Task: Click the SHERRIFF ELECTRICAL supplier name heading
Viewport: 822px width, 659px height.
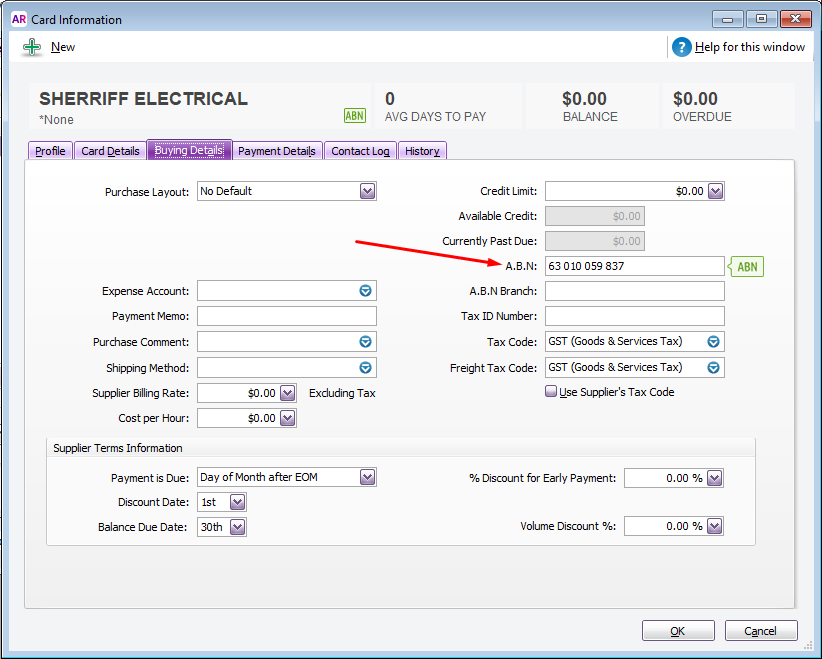Action: coord(143,99)
